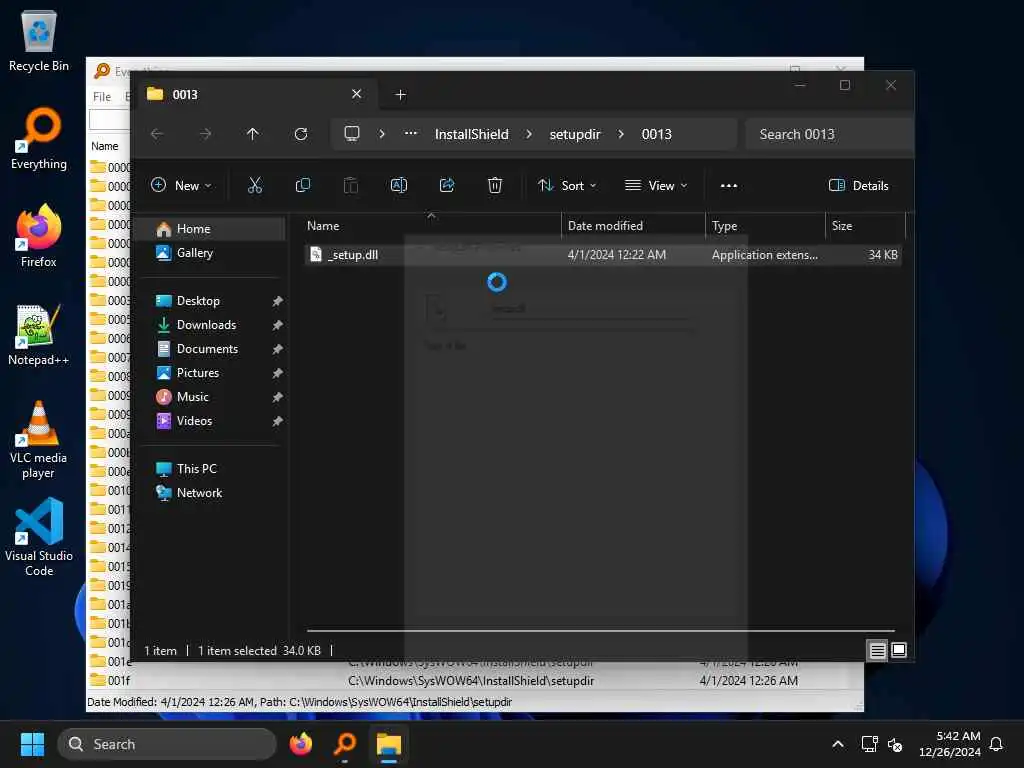Go up one folder level
The image size is (1024, 768).
pos(253,134)
